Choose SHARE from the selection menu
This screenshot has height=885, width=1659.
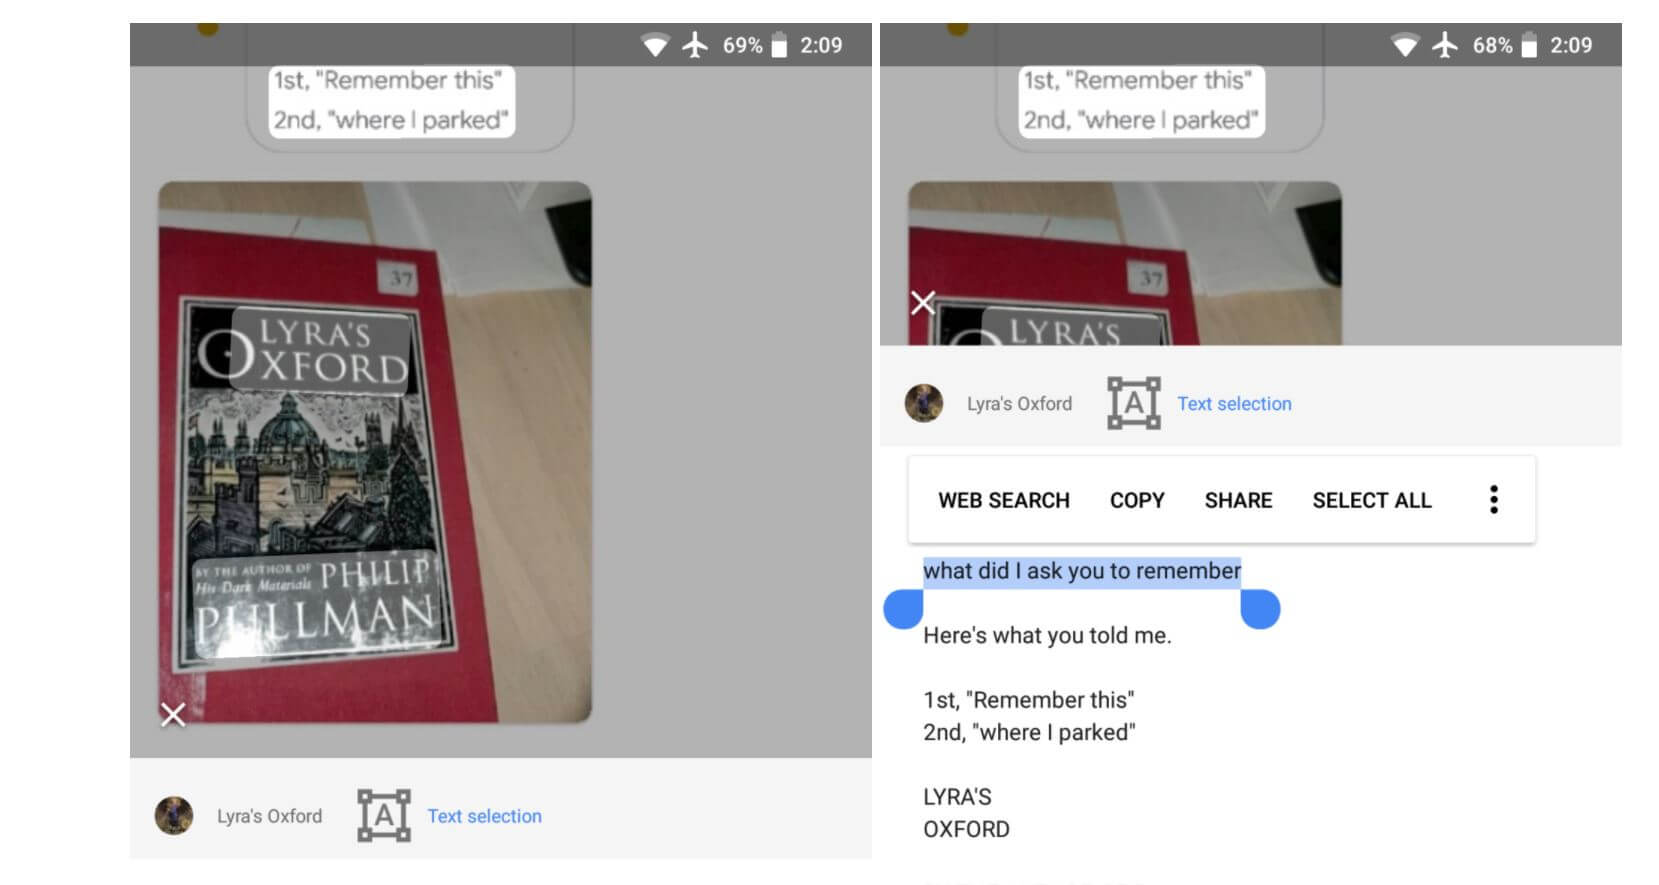pyautogui.click(x=1238, y=500)
